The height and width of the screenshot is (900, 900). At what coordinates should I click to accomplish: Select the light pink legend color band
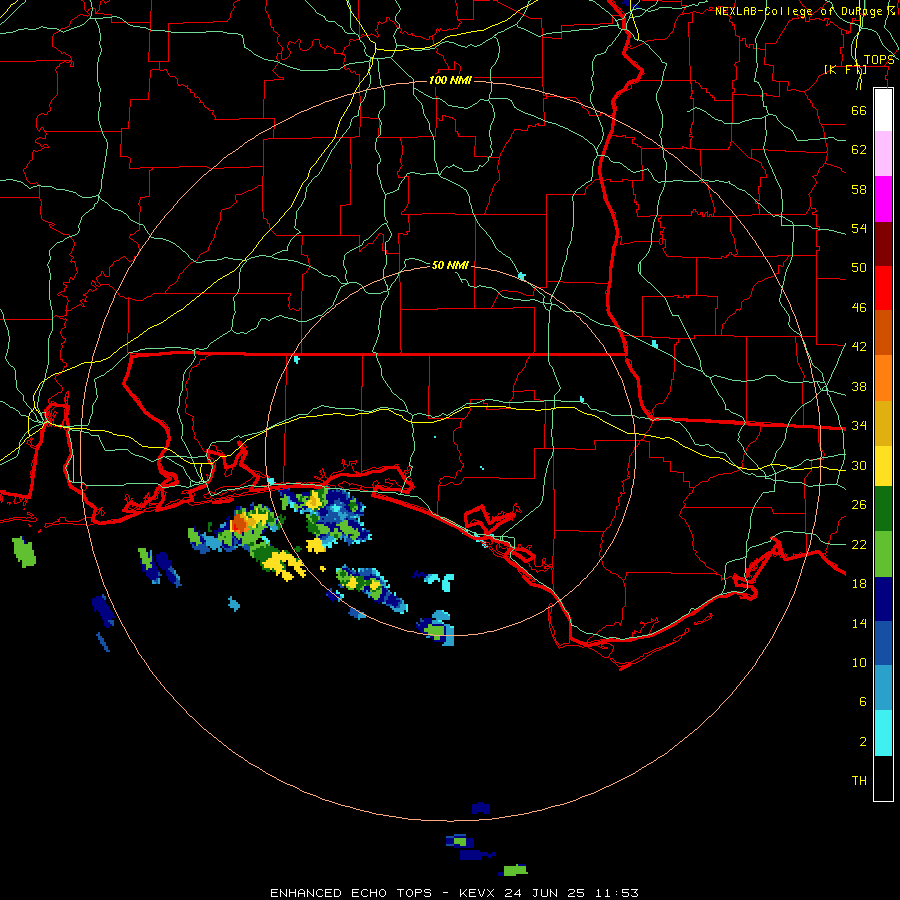(883, 153)
